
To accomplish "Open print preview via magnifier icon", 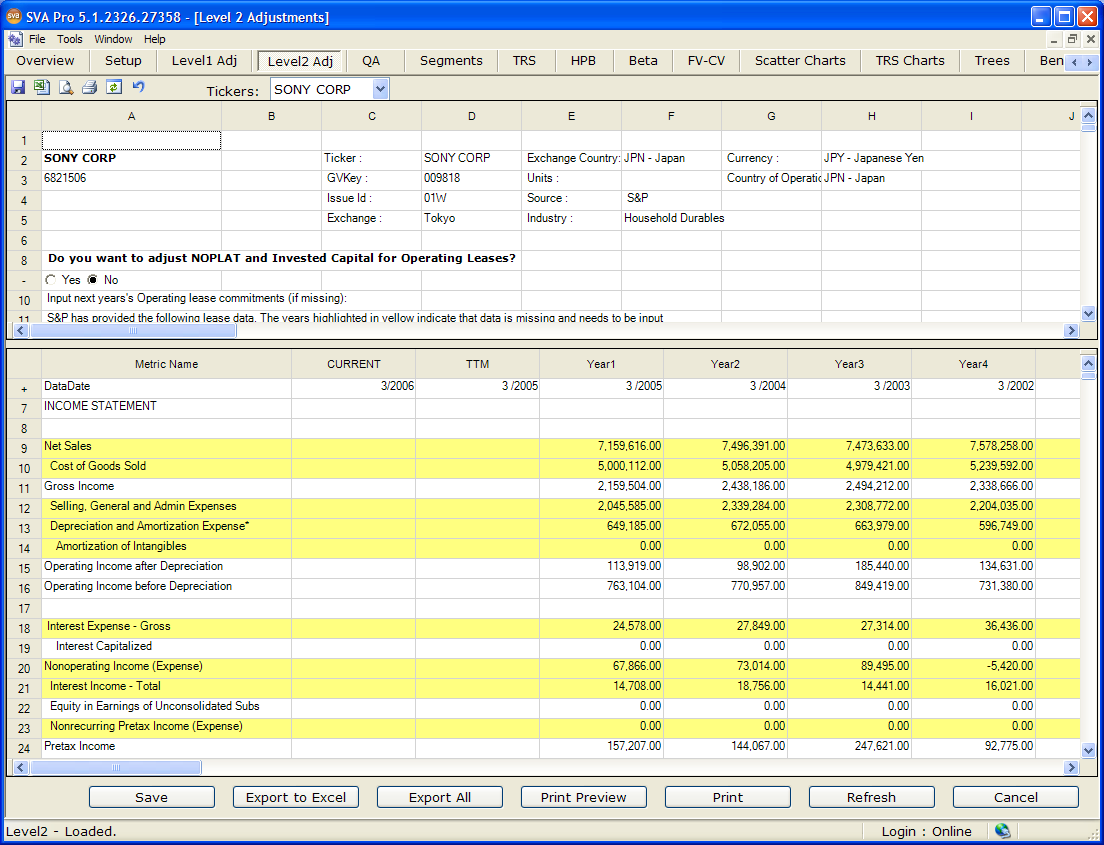I will [x=66, y=88].
